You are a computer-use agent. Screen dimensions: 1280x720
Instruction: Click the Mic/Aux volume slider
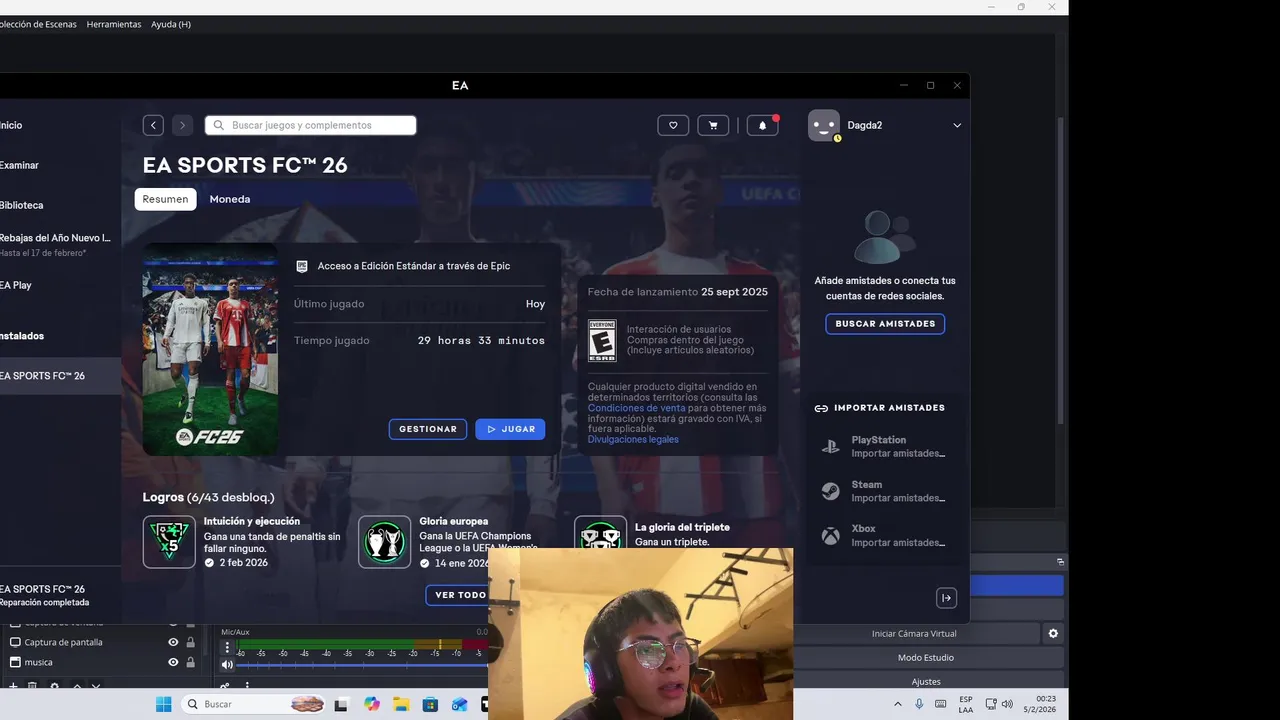[x=361, y=665]
